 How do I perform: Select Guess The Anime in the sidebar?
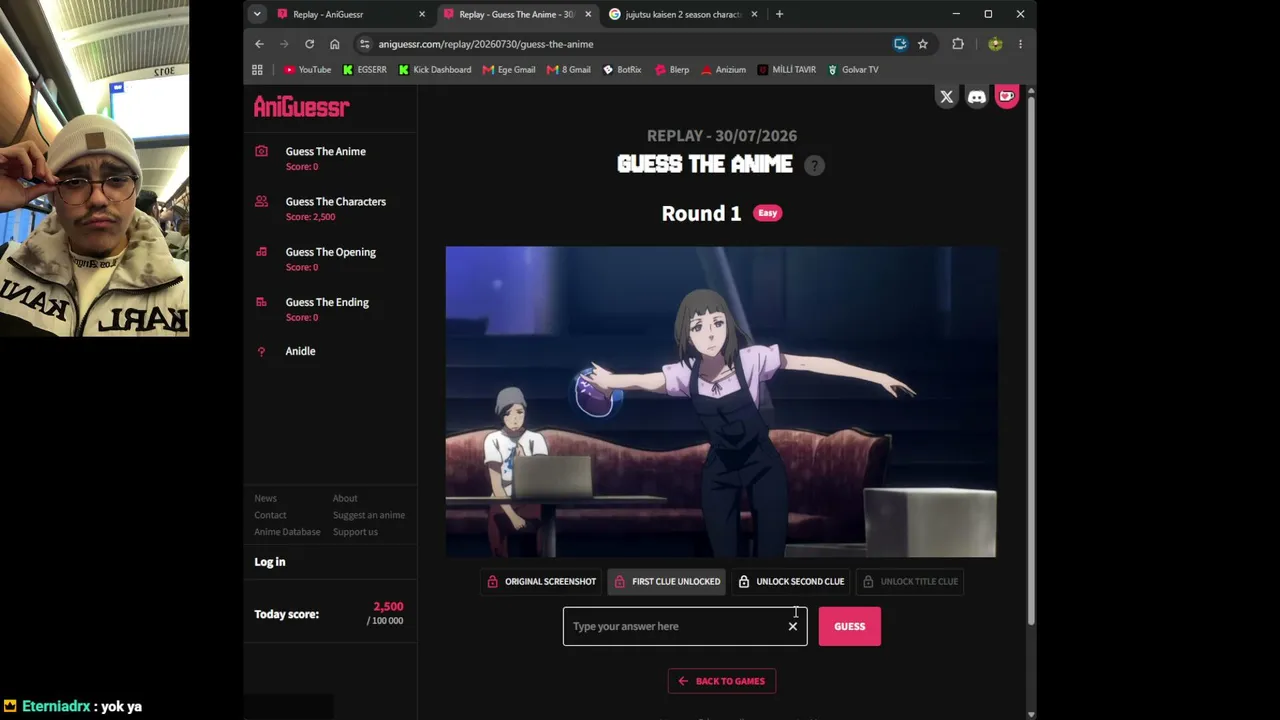pos(325,152)
